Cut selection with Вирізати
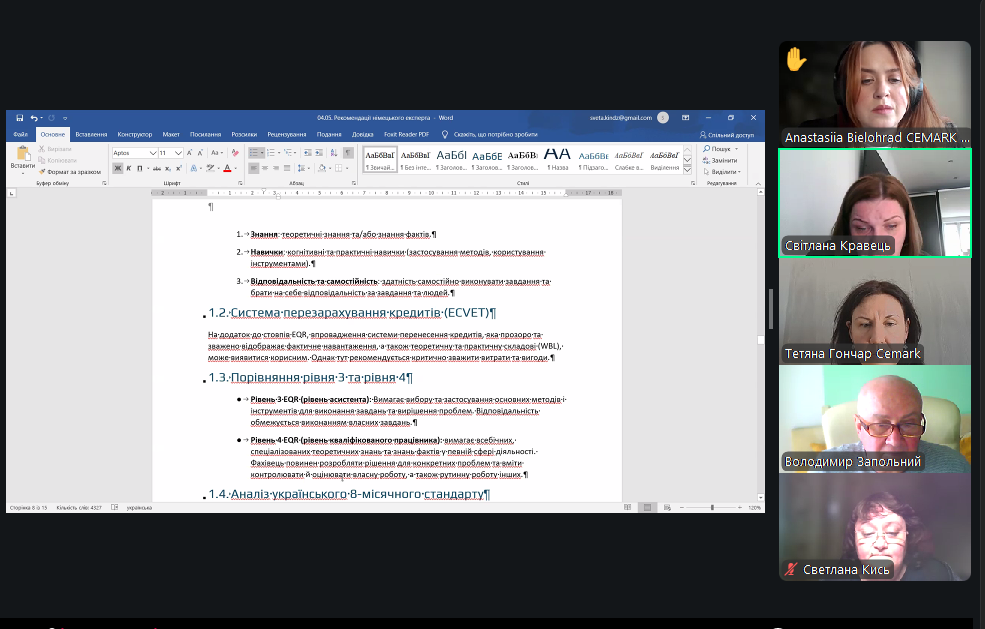The image size is (985, 629). [x=55, y=149]
